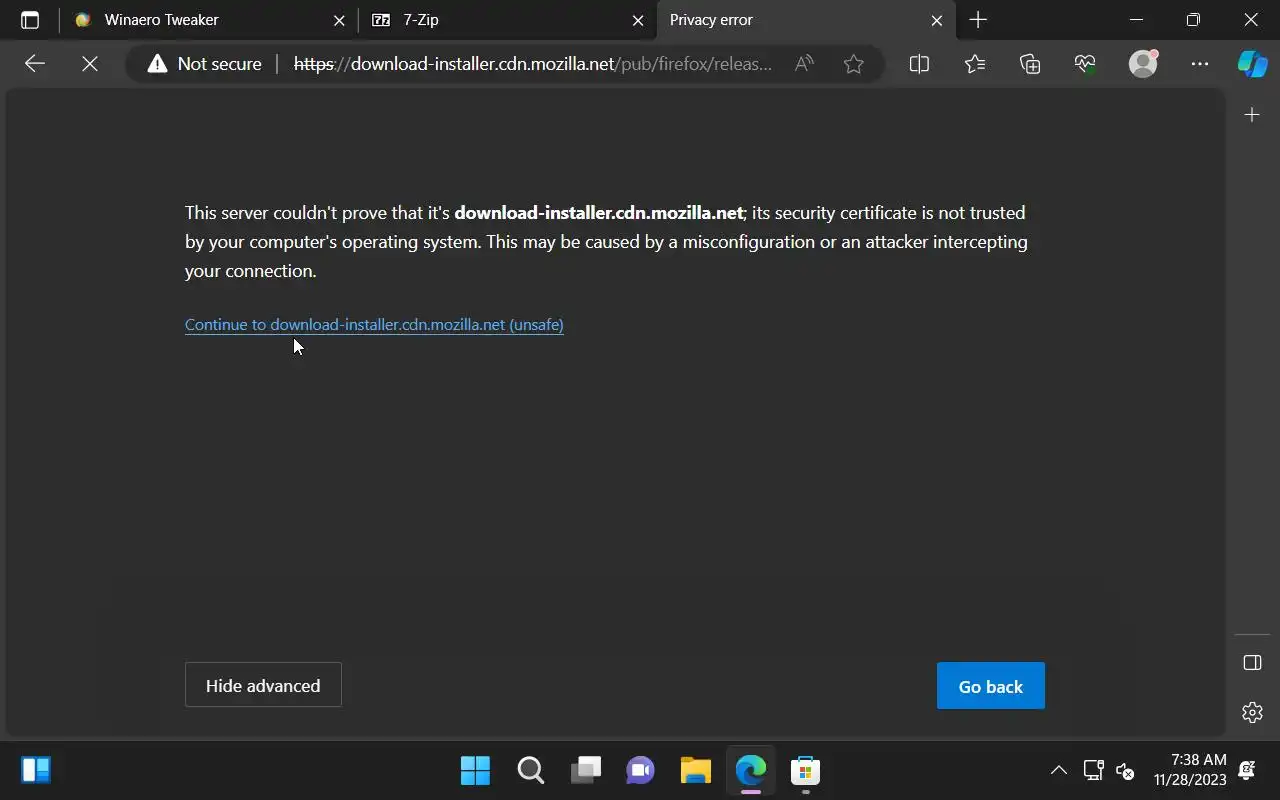Close the 7-Zip tab
This screenshot has width=1280, height=800.
(638, 20)
